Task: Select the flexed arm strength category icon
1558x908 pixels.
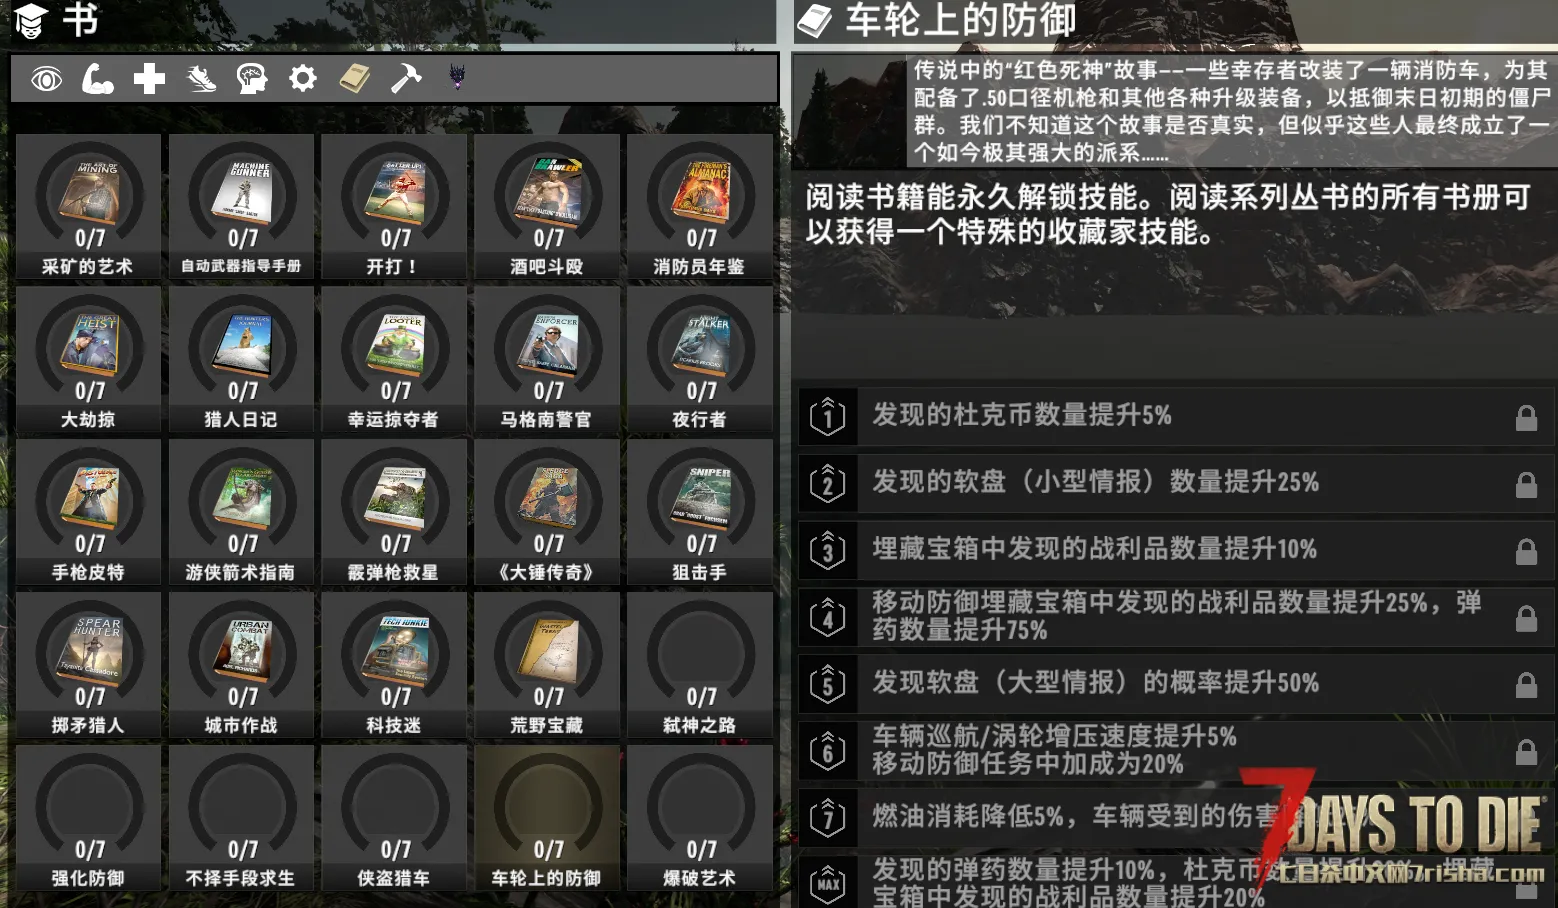Action: point(97,79)
